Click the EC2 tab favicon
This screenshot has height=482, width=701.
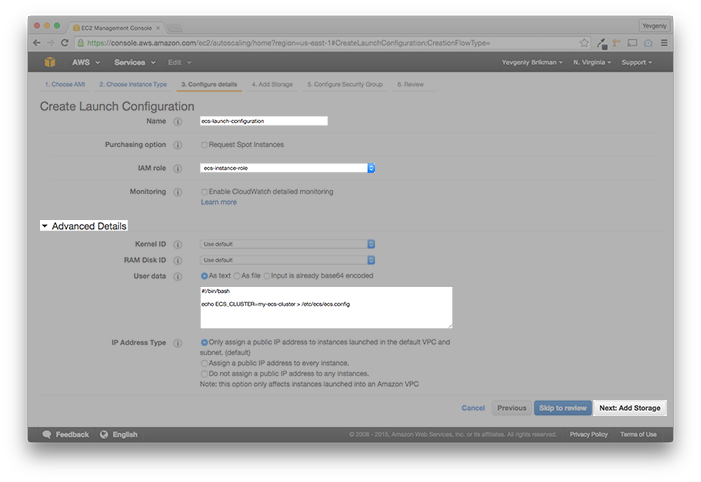[x=76, y=28]
